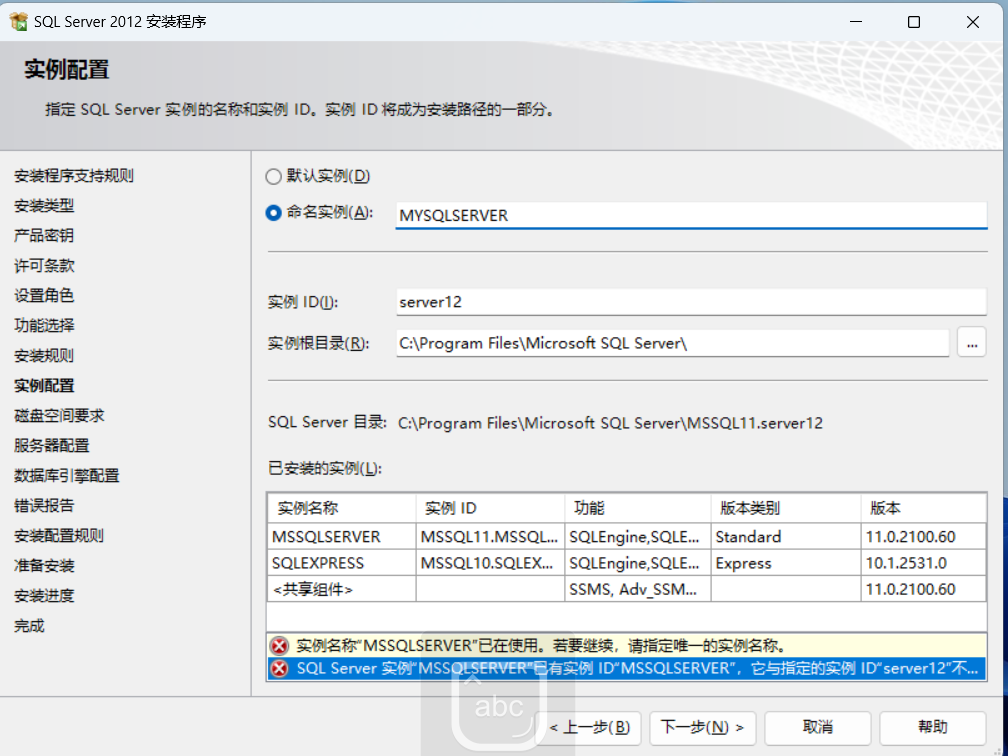Image resolution: width=1008 pixels, height=756 pixels.
Task: Click 功能 column header
Action: click(x=638, y=508)
